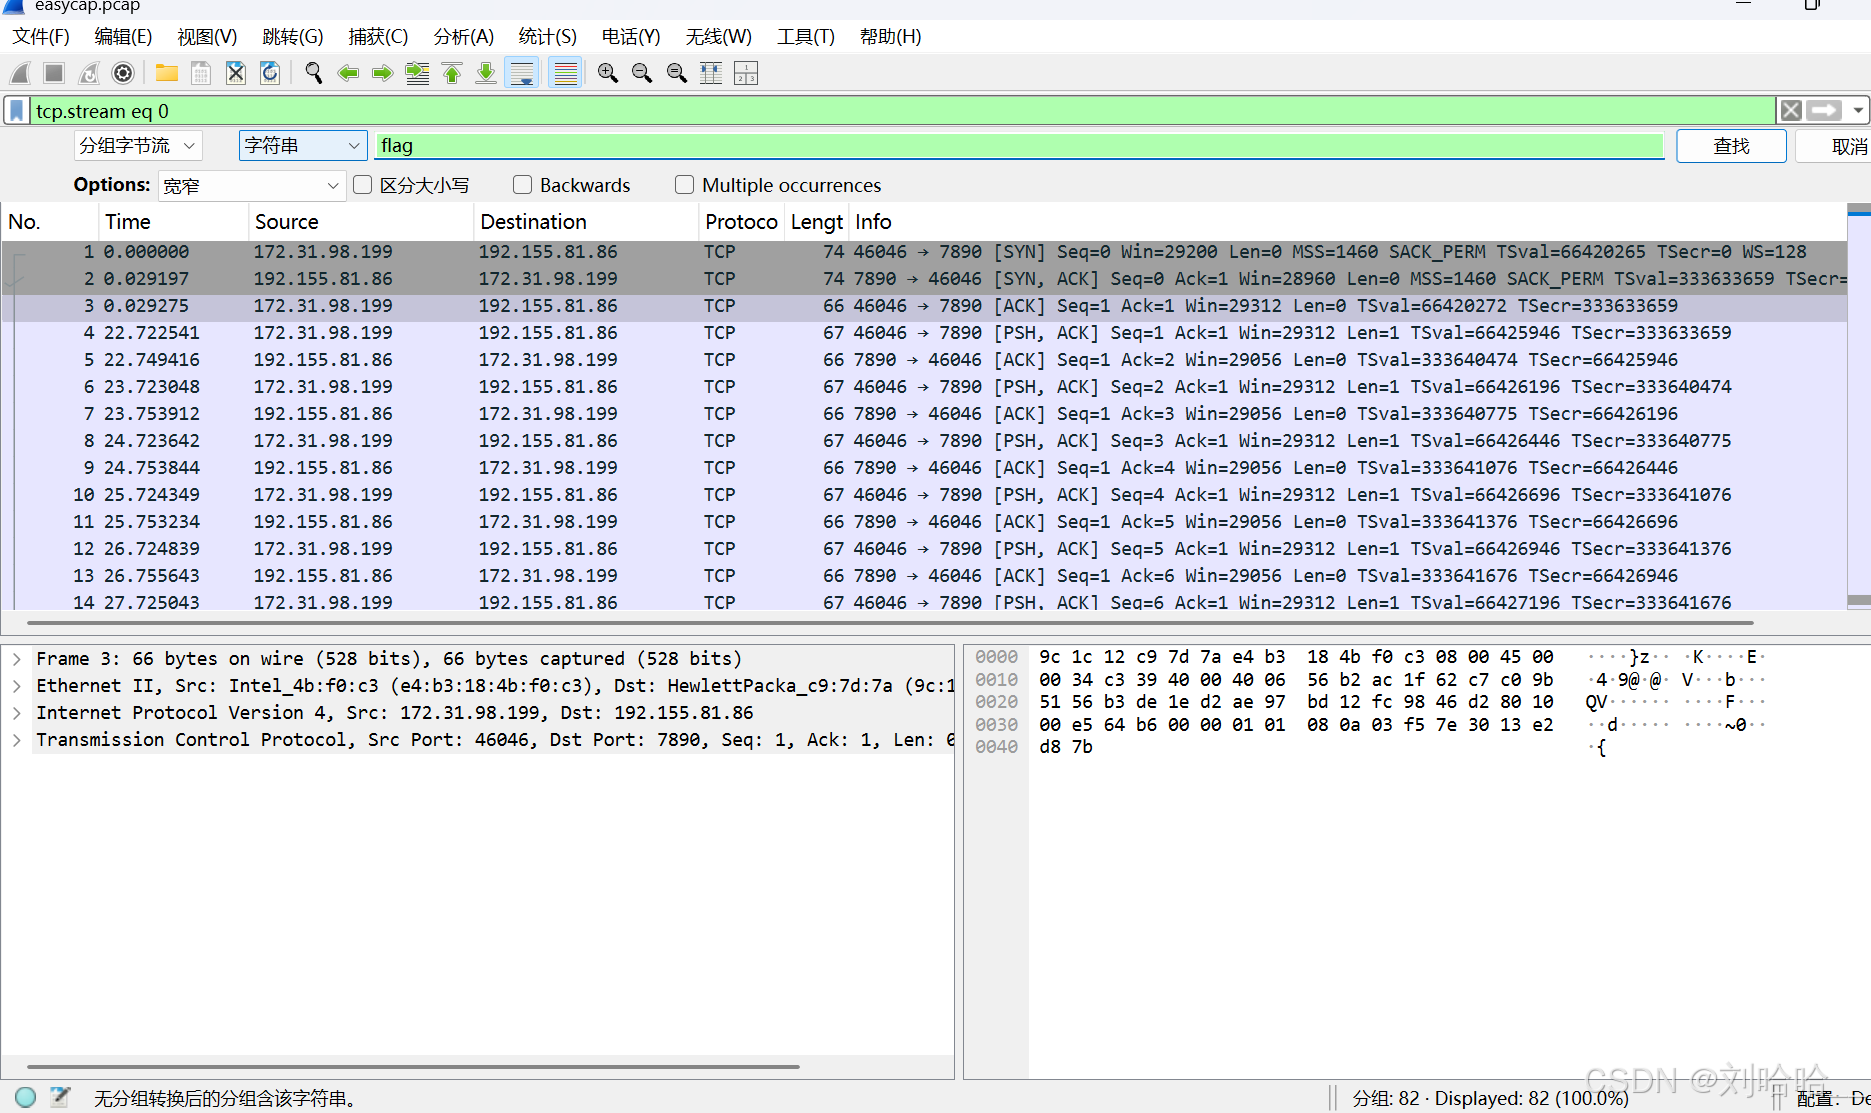The width and height of the screenshot is (1871, 1113).
Task: Open capture options via the gear icon
Action: point(123,72)
